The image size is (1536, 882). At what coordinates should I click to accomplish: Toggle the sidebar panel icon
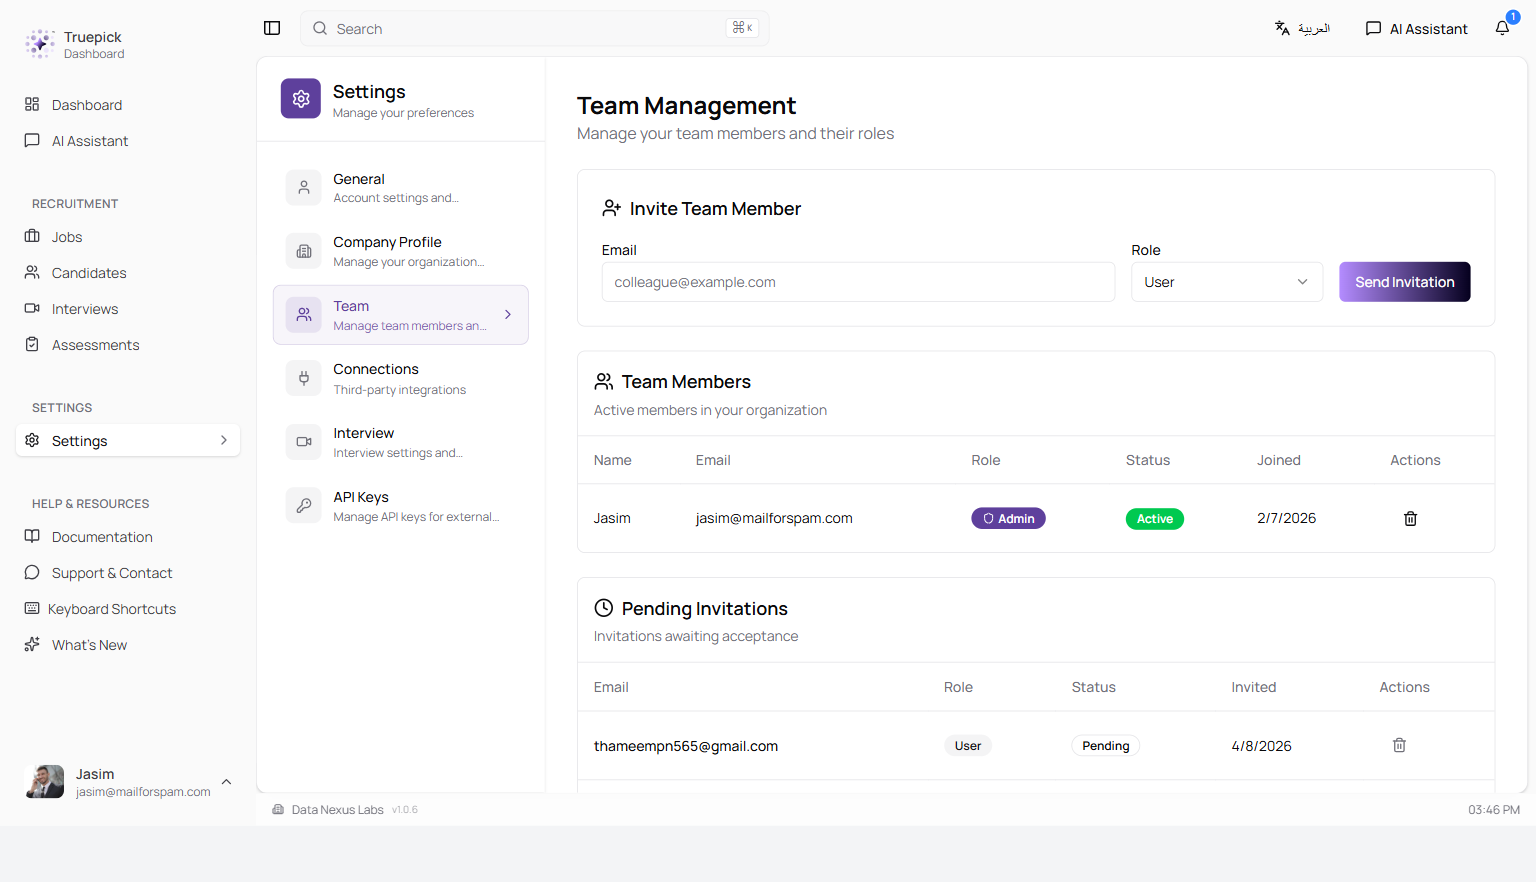[x=272, y=28]
